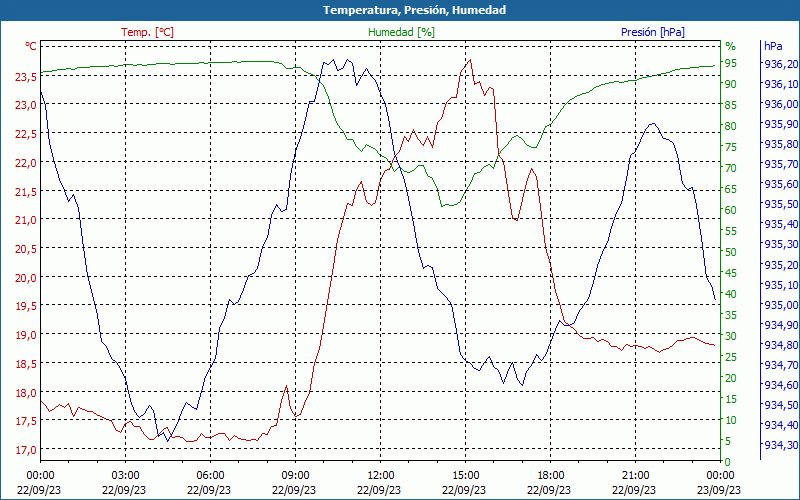Click the 934,80 pressure axis value

click(780, 345)
